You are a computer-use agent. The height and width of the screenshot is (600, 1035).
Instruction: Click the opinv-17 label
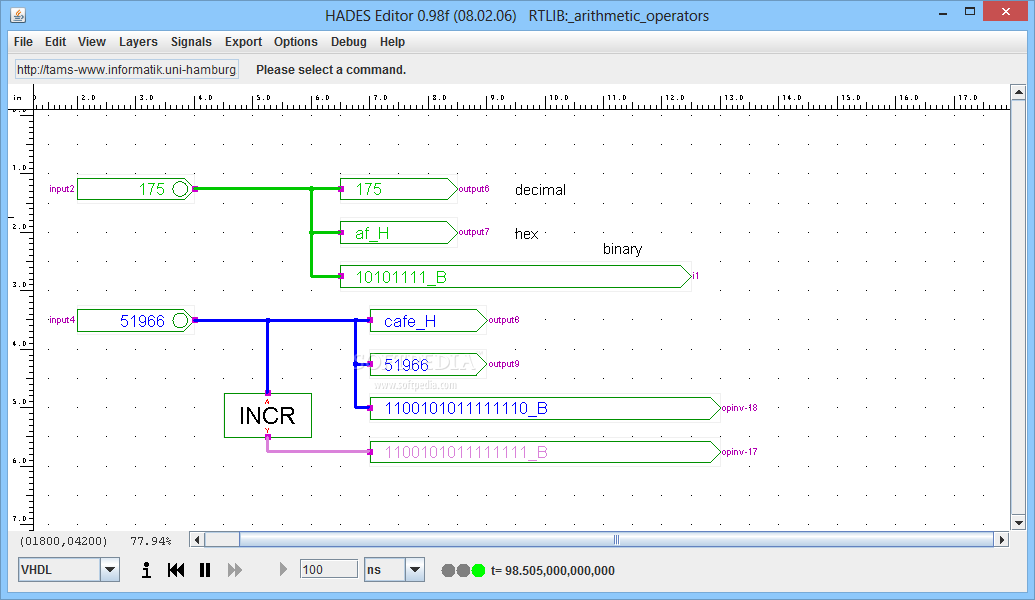tap(739, 452)
